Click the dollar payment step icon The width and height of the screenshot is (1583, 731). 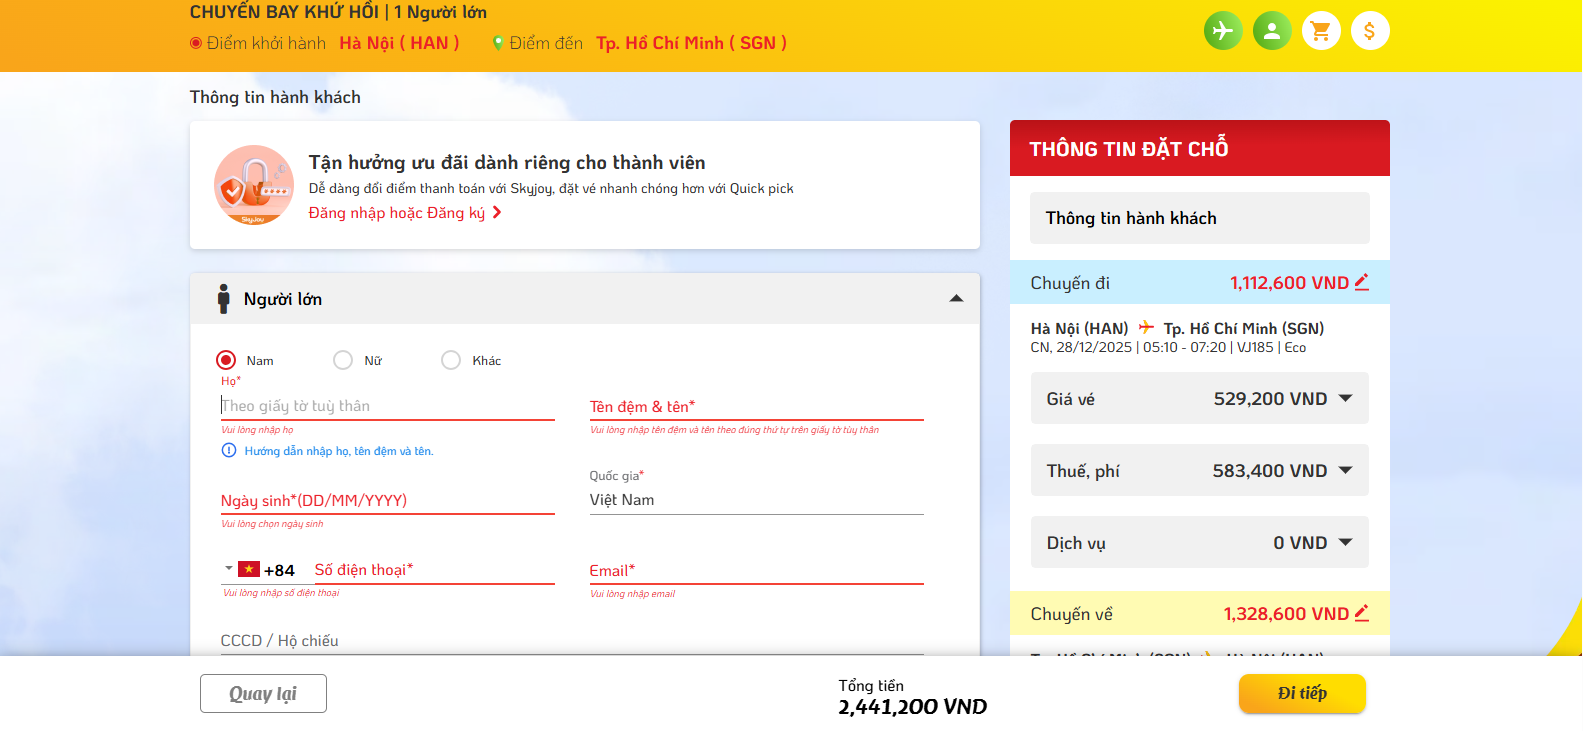tap(1370, 31)
